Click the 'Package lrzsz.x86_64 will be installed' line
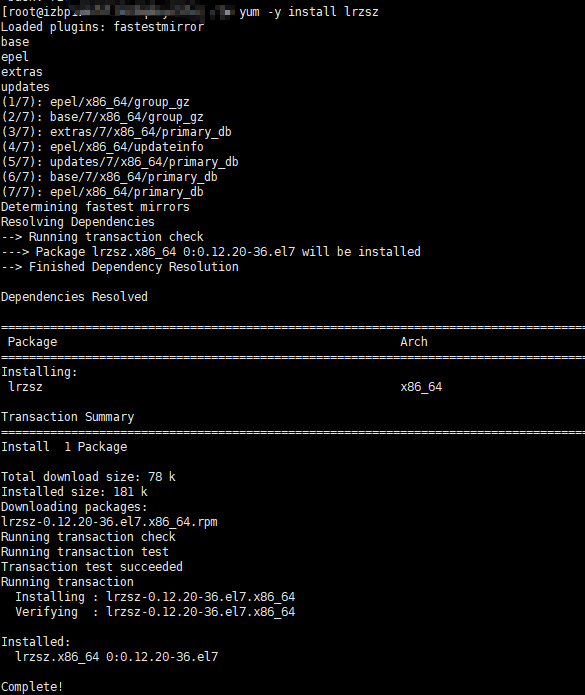The width and height of the screenshot is (585, 695). (x=211, y=252)
